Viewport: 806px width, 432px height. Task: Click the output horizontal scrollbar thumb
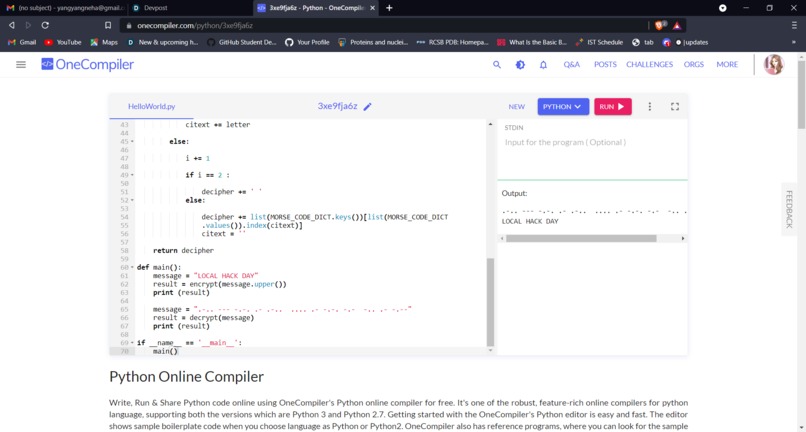click(x=581, y=239)
